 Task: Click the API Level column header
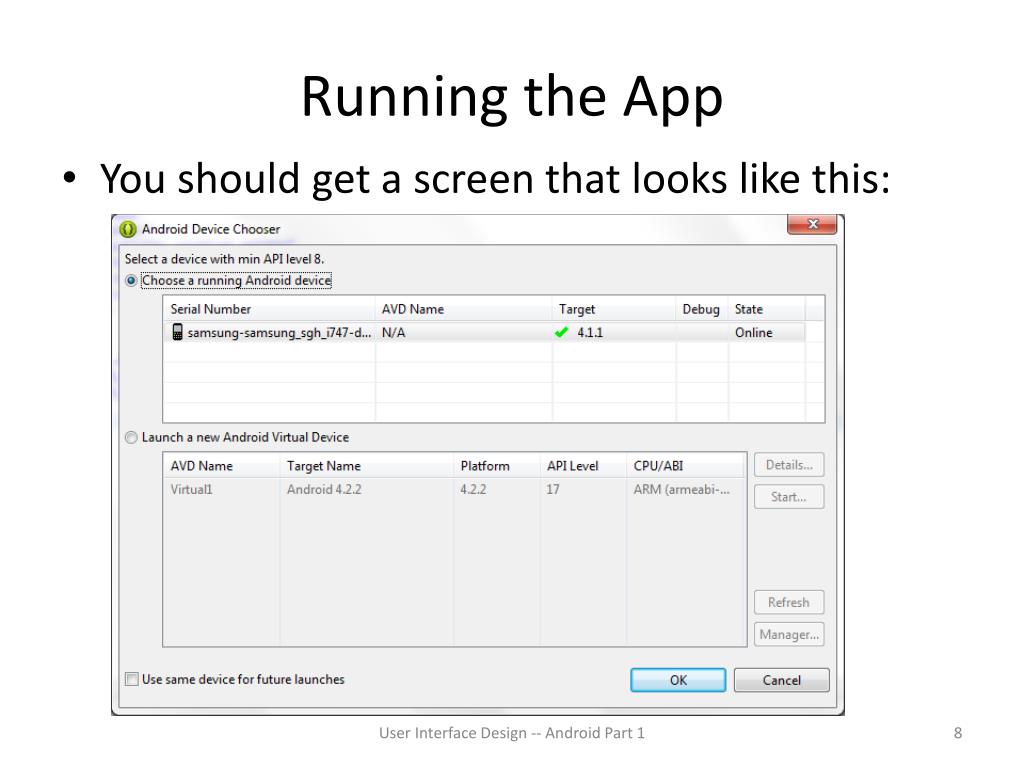583,466
